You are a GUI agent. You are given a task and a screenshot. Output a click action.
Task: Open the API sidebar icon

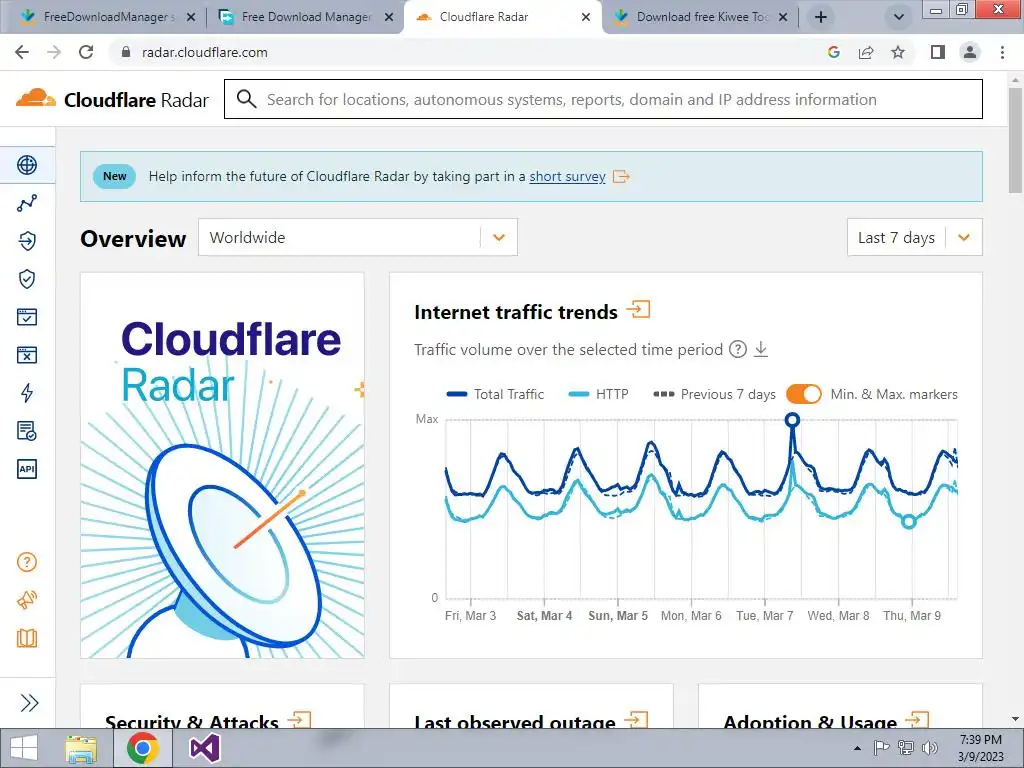point(27,469)
